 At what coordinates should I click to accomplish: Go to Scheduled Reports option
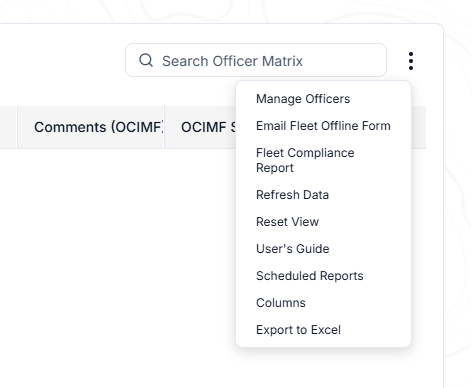310,276
